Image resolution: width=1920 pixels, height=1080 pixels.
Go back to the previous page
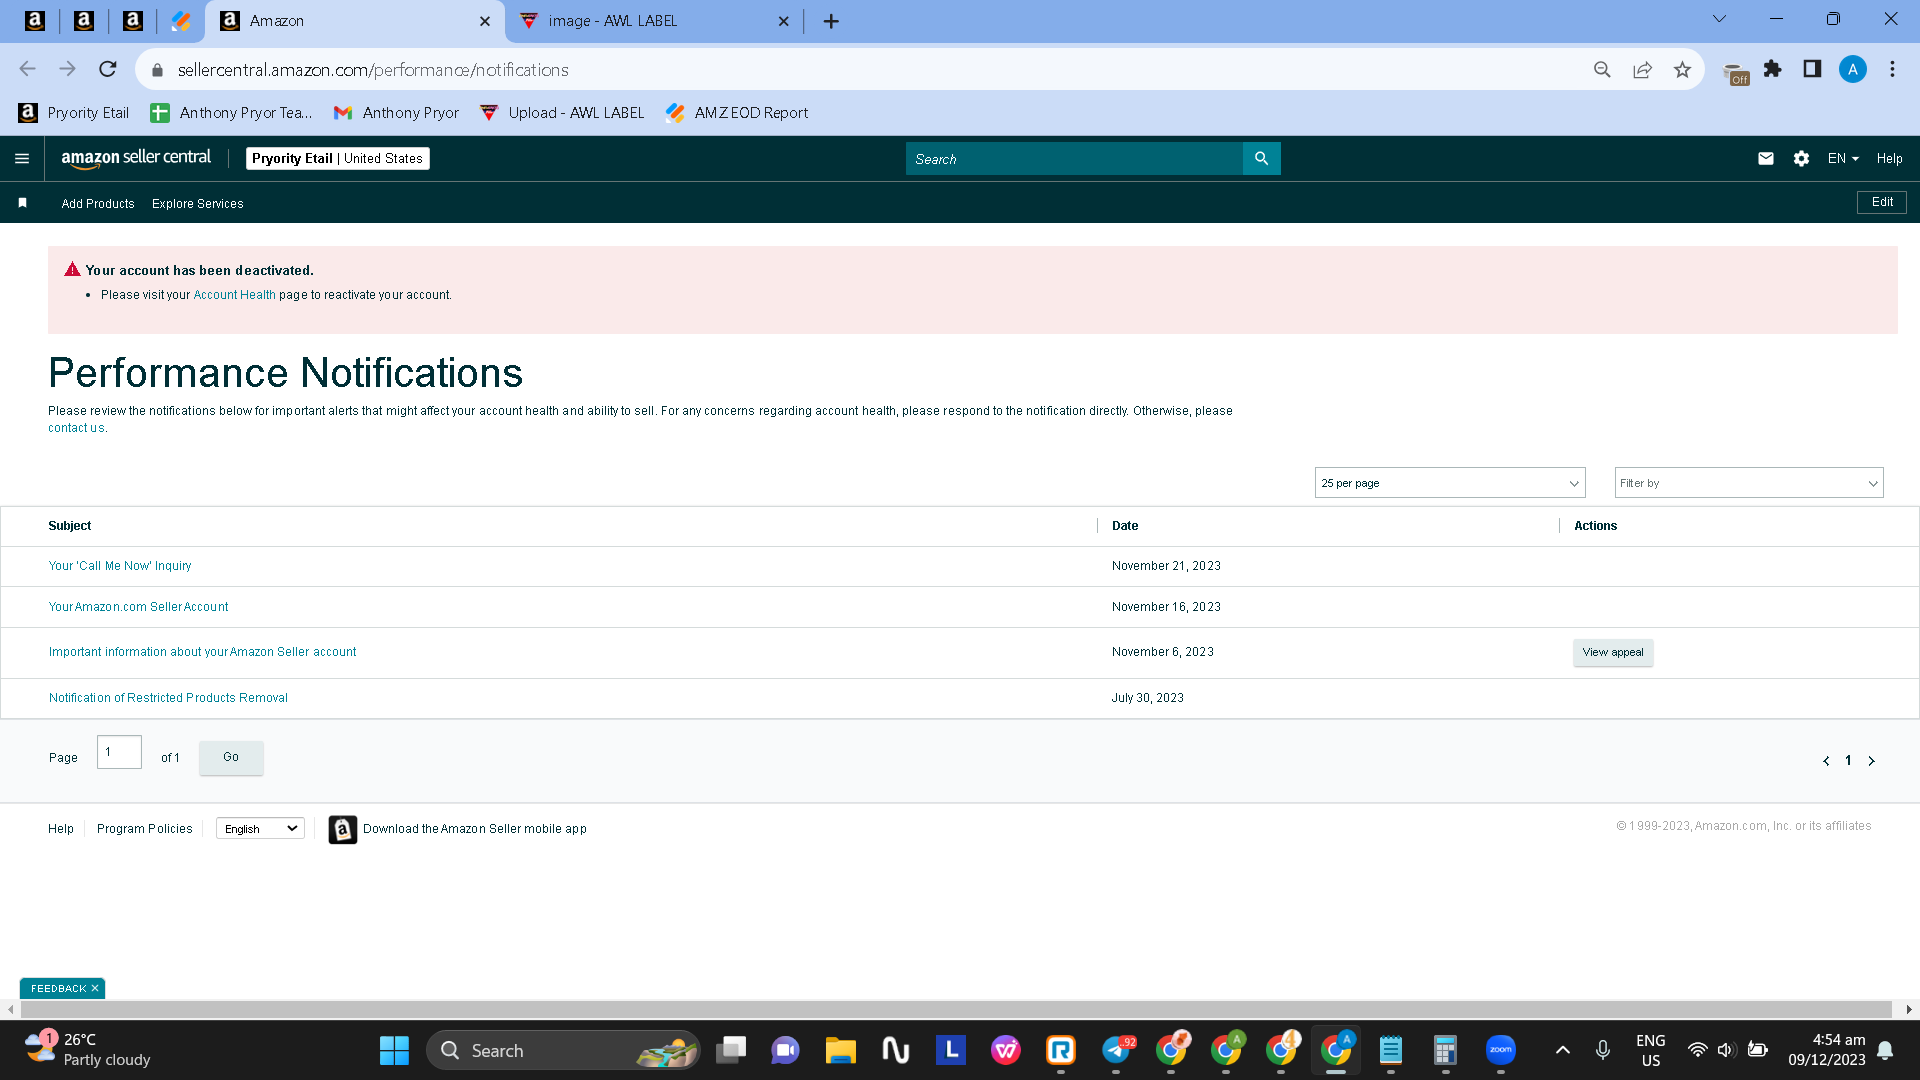27,69
